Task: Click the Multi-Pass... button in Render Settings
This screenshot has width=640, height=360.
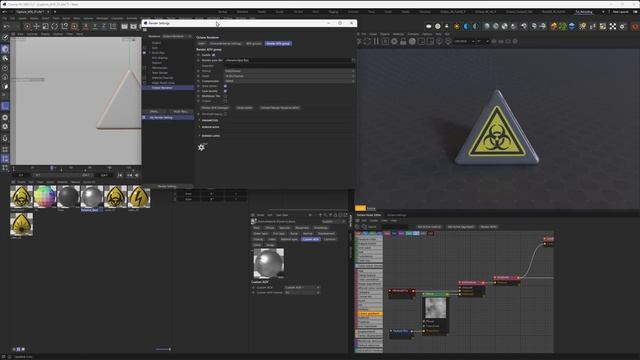Action: pyautogui.click(x=180, y=111)
